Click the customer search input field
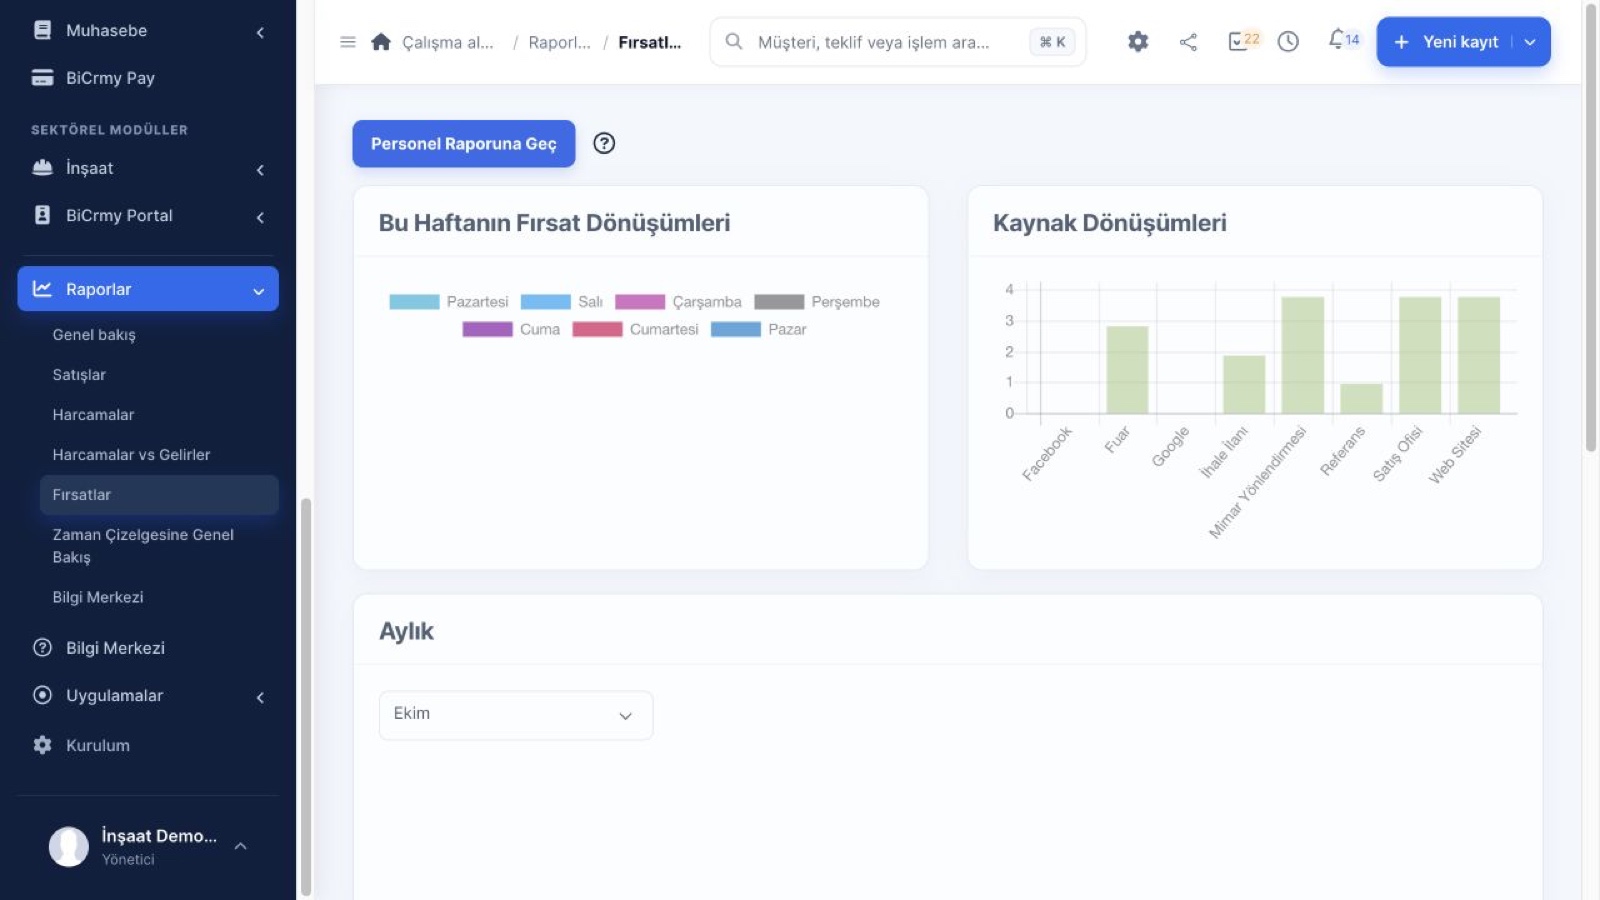Viewport: 1600px width, 900px height. 897,42
